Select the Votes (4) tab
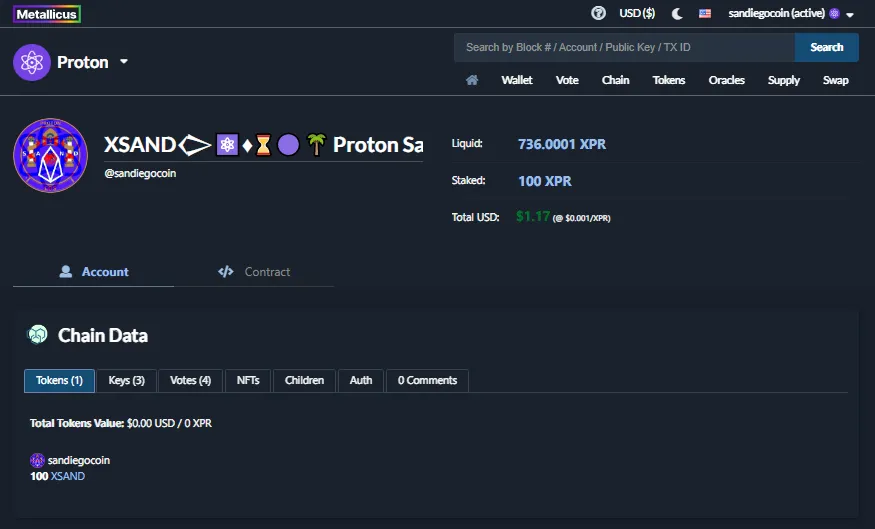The height and width of the screenshot is (529, 875). (x=190, y=381)
